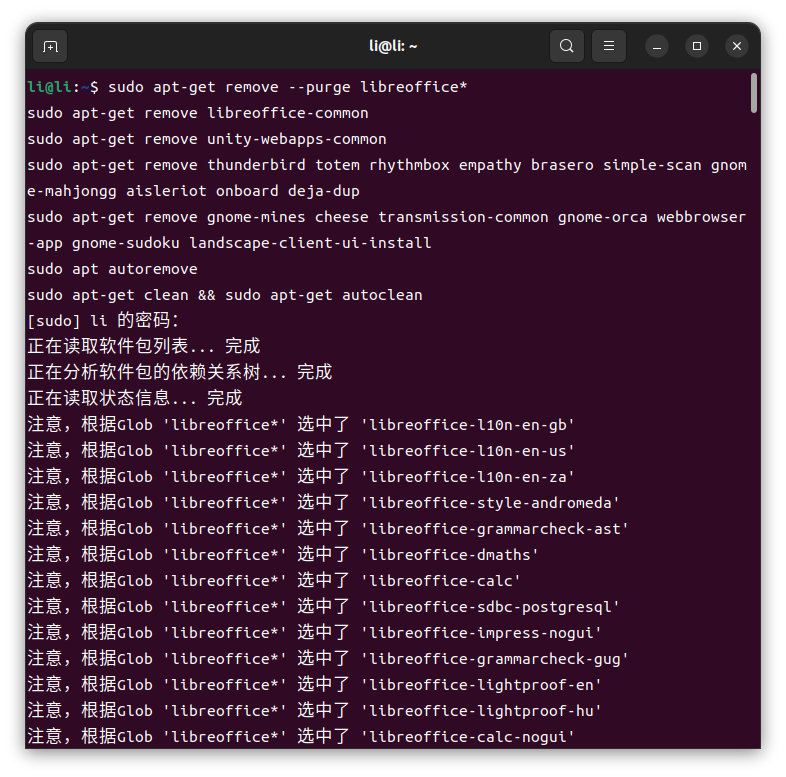Image resolution: width=786 pixels, height=777 pixels.
Task: Click the 'libreoffice-grammarcheck-ast' line
Action: pyautogui.click(x=328, y=529)
